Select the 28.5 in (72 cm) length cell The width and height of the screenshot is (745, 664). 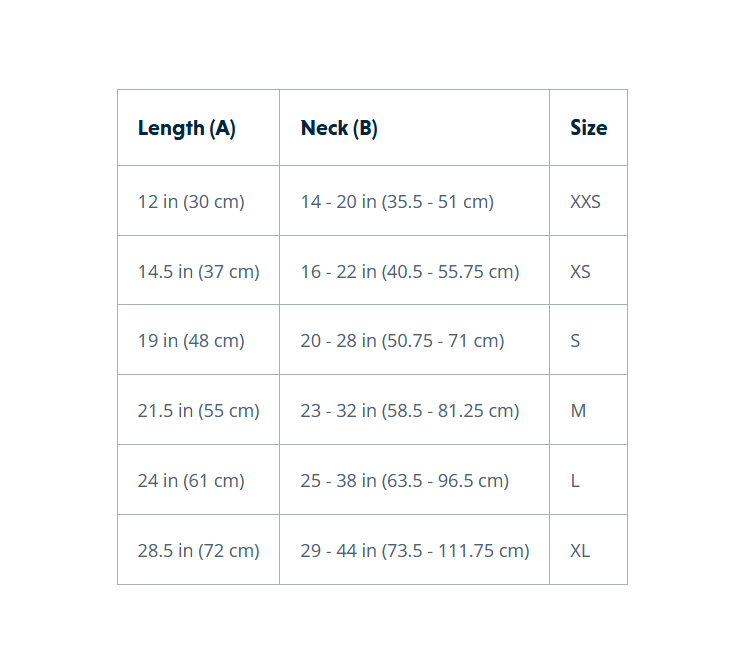point(198,550)
